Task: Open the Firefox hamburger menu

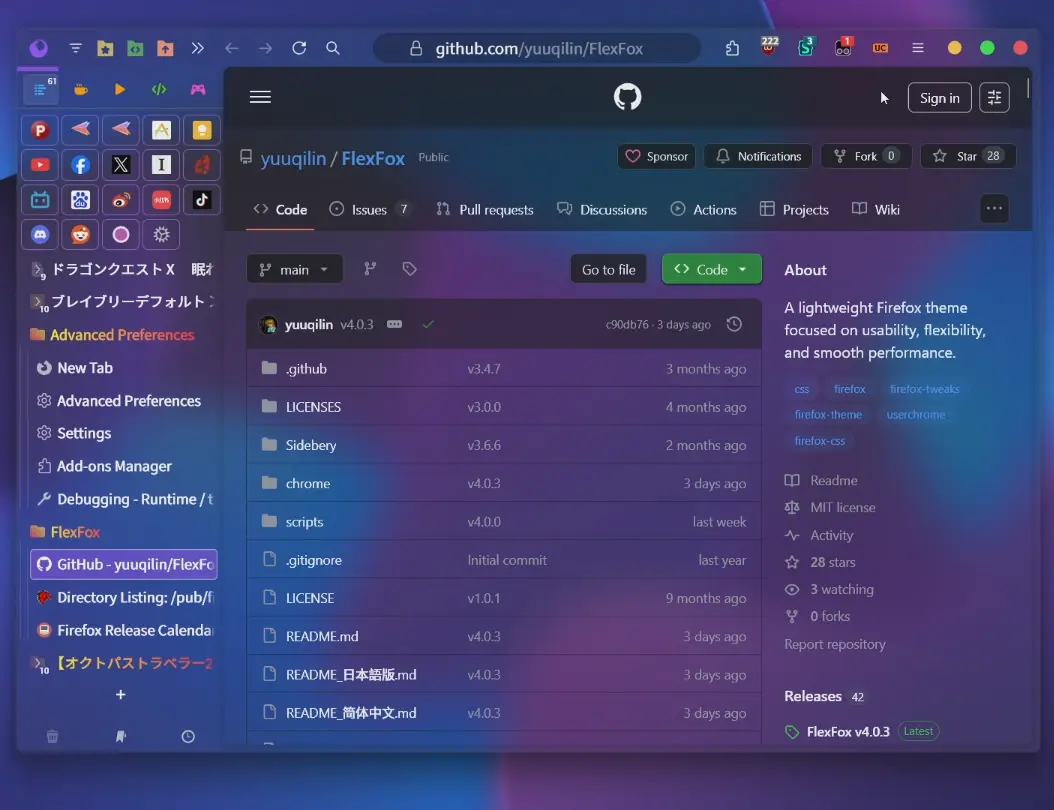Action: point(918,47)
